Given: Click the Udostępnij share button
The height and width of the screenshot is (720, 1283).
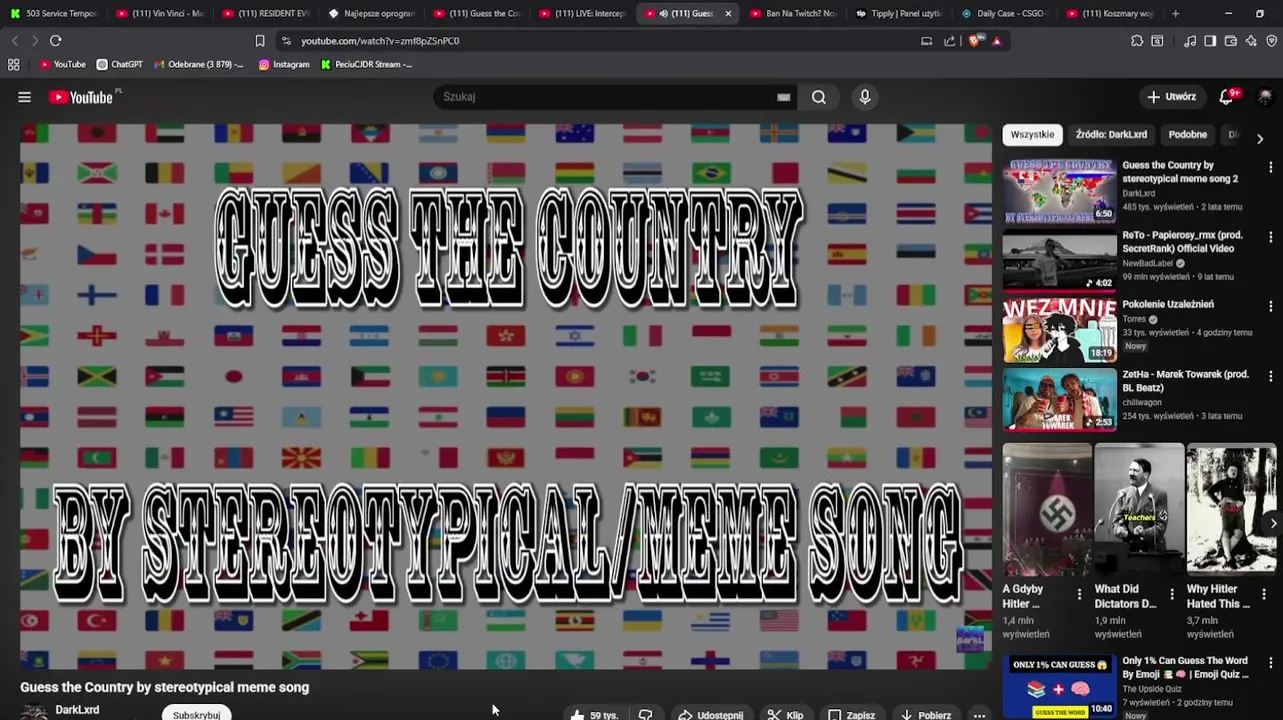Looking at the screenshot, I should [710, 715].
